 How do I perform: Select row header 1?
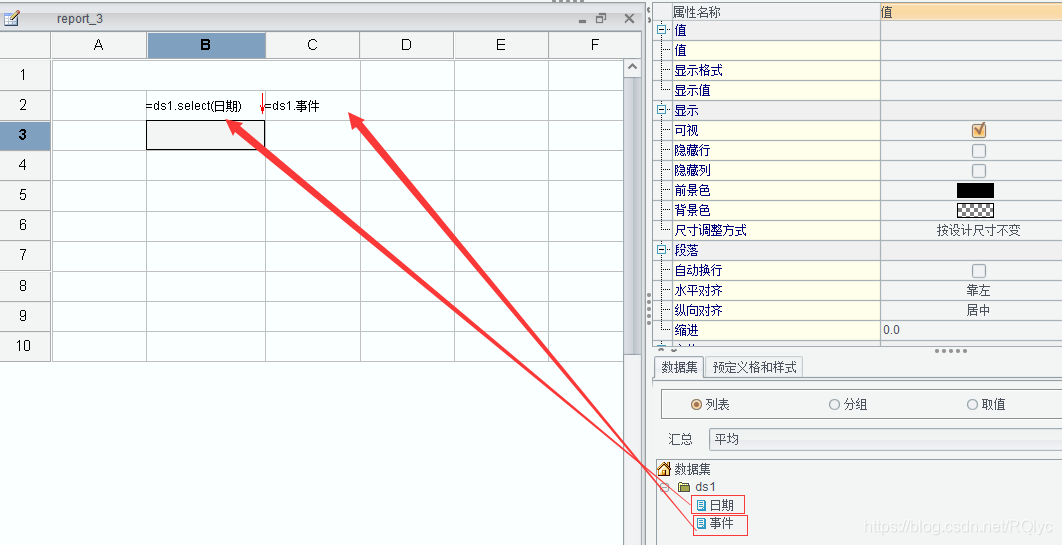pos(24,75)
